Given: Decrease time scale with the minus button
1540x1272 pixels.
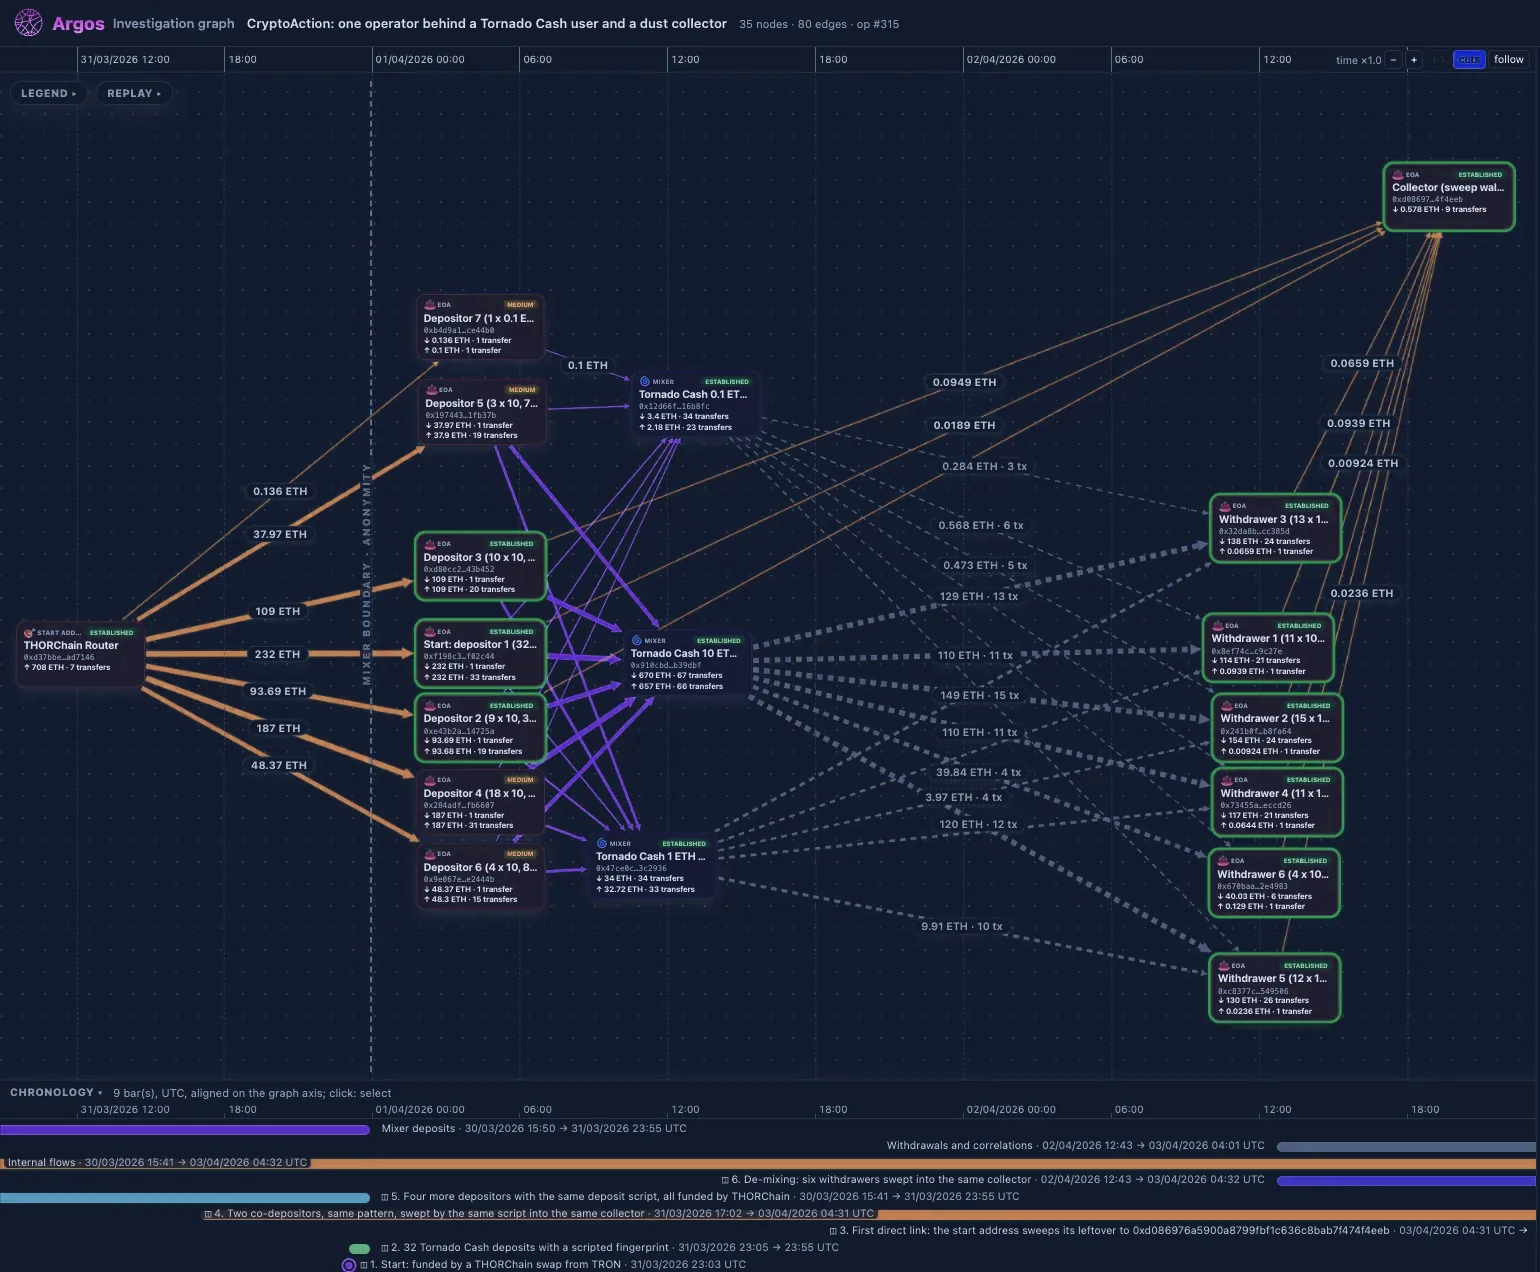Looking at the screenshot, I should point(1393,60).
